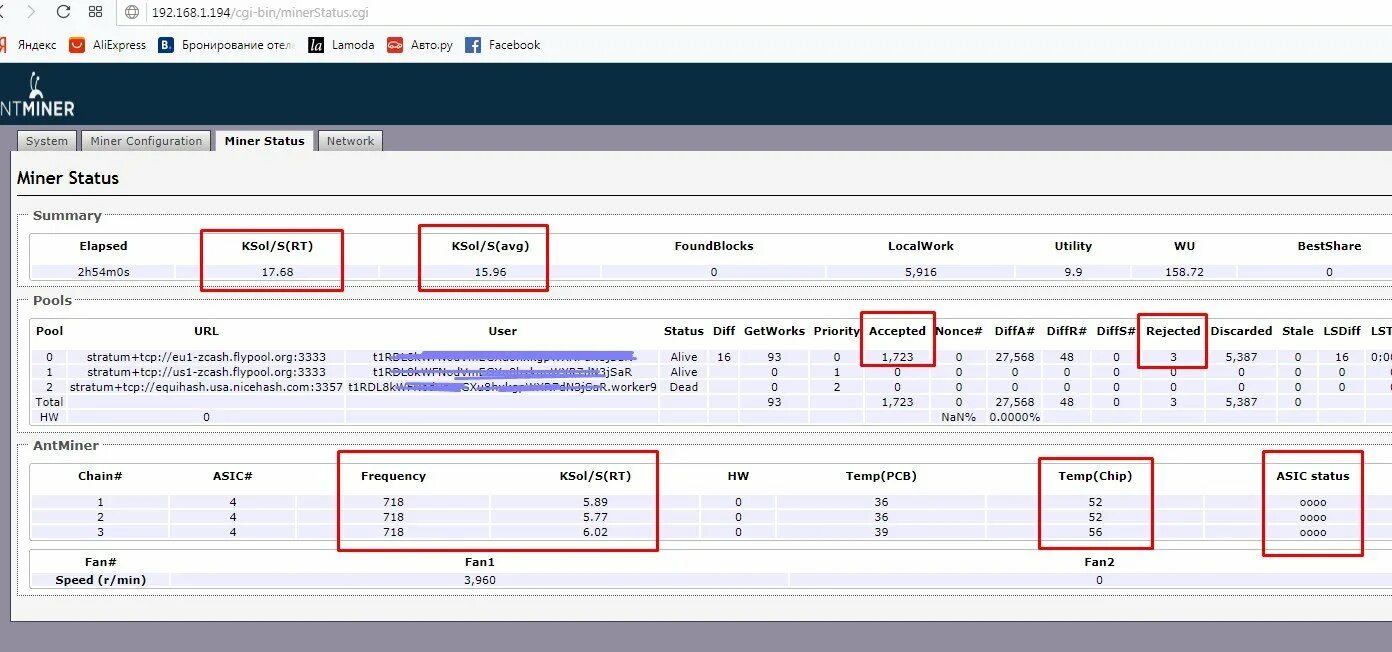This screenshot has height=652, width=1392.
Task: Click the ASIC status column header
Action: 1313,476
